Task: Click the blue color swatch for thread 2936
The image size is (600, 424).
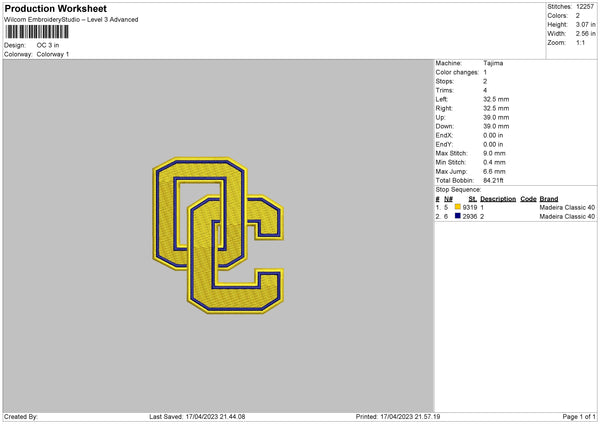Action: pos(457,216)
